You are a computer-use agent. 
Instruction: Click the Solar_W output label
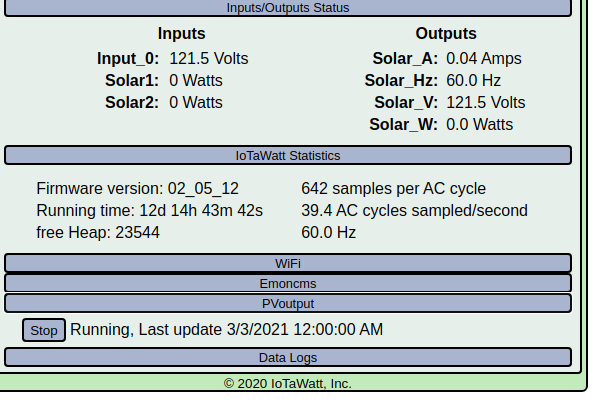[x=403, y=125]
